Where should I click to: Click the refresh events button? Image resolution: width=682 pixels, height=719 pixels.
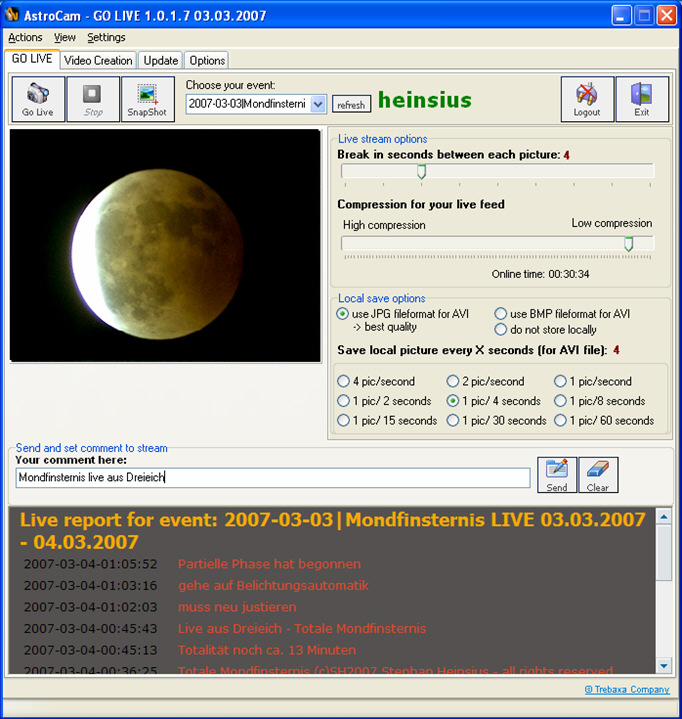(x=351, y=105)
